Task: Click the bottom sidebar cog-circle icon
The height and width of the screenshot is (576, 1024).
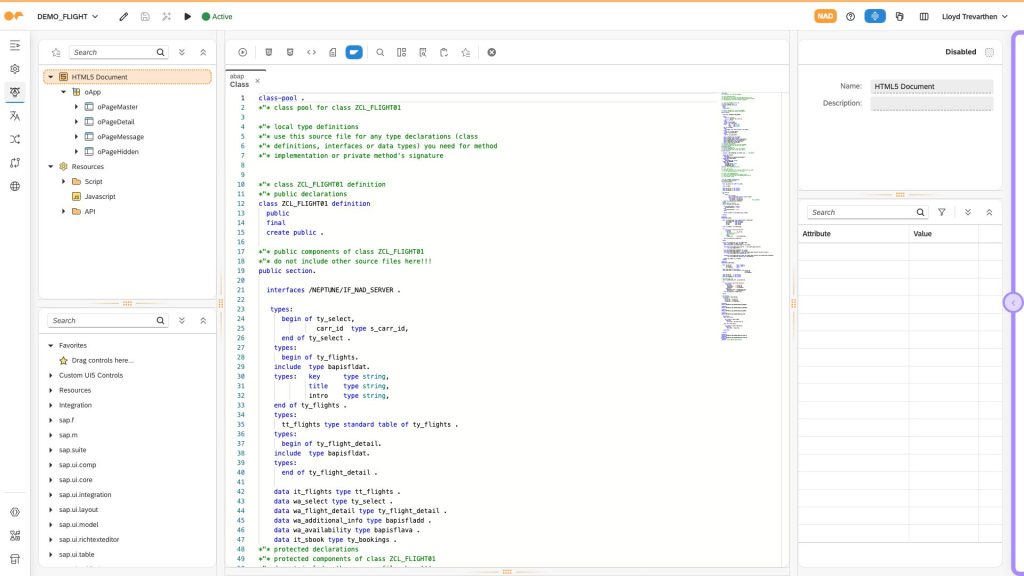Action: [x=15, y=512]
